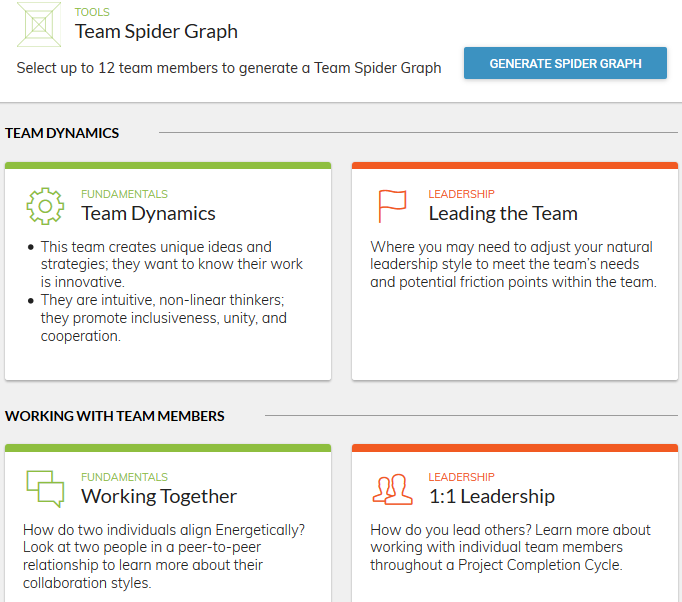
Task: Open the Leading the Team card title
Action: point(503,214)
